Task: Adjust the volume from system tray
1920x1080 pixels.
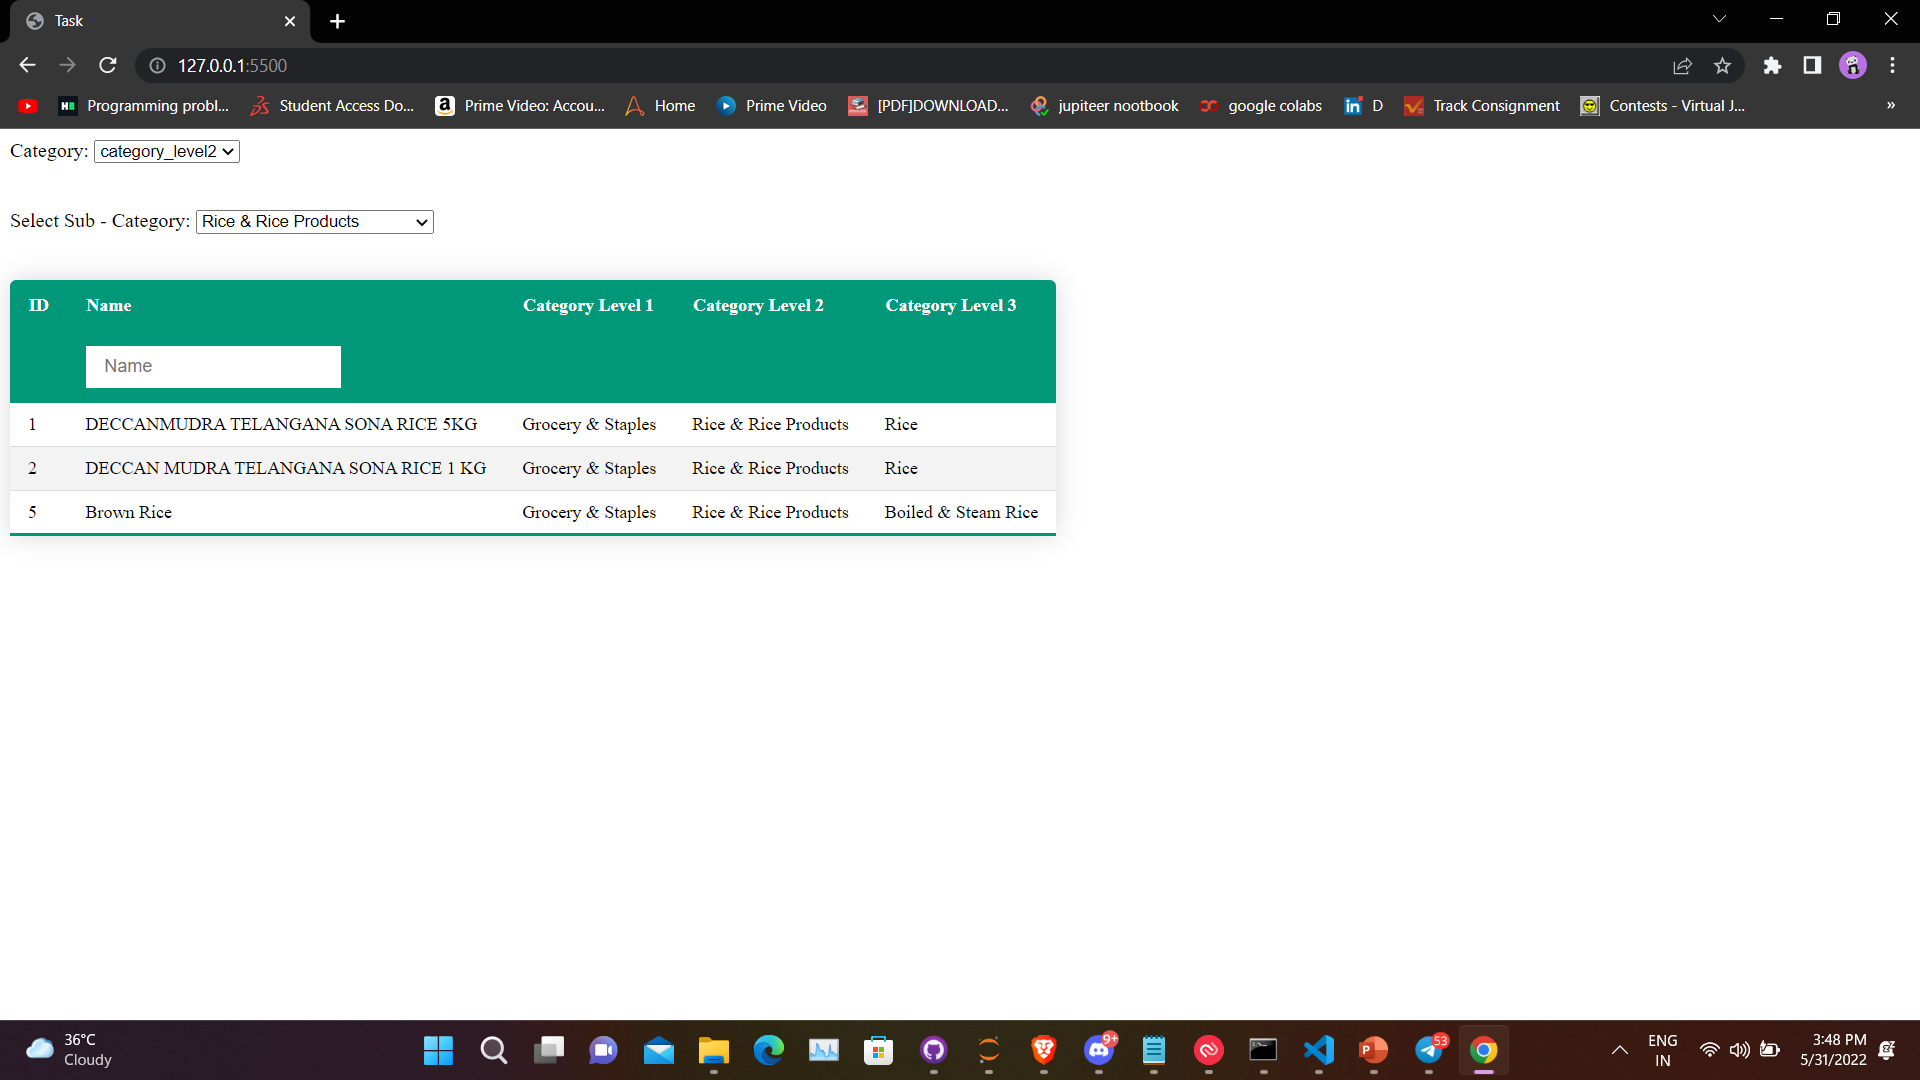Action: pos(1739,1050)
